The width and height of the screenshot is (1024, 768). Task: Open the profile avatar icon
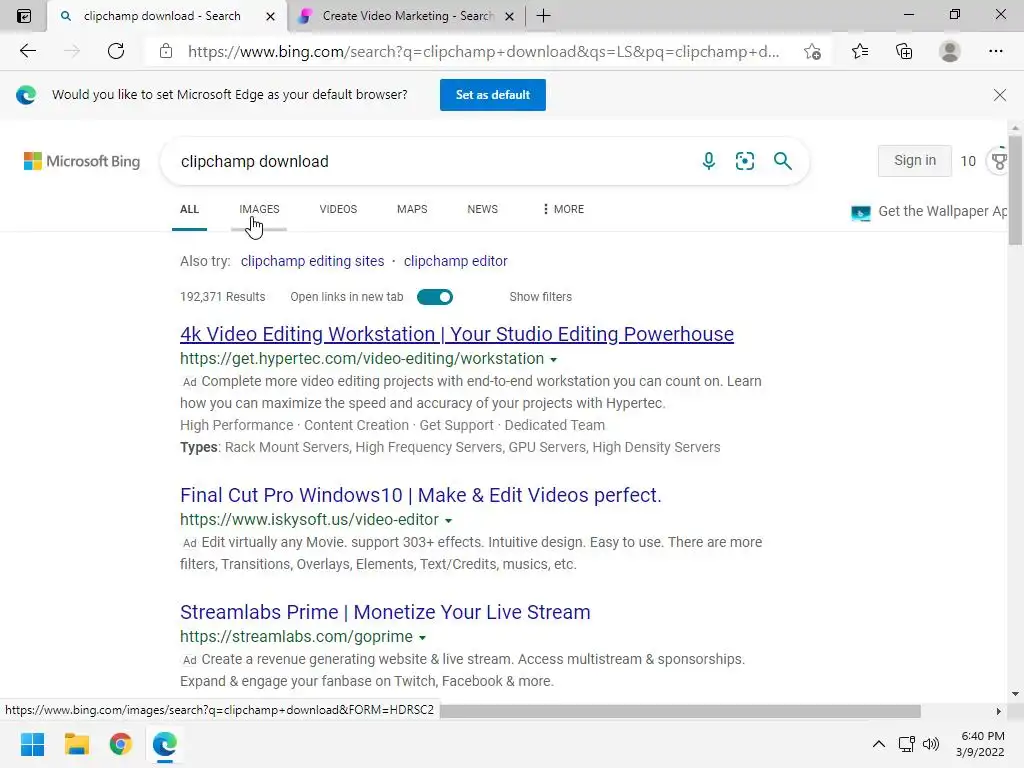(950, 51)
